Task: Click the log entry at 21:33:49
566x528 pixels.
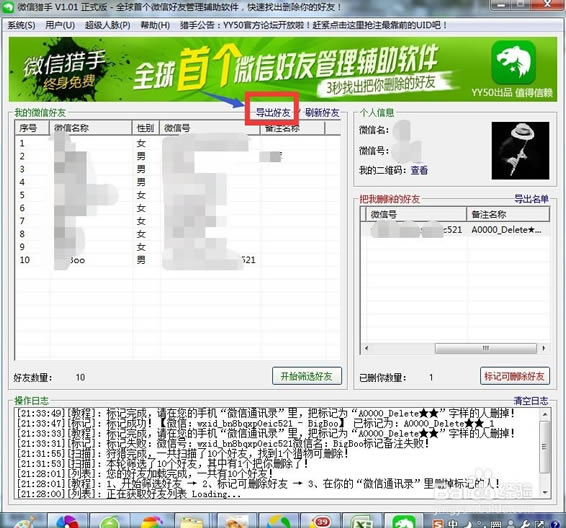Action: point(266,413)
